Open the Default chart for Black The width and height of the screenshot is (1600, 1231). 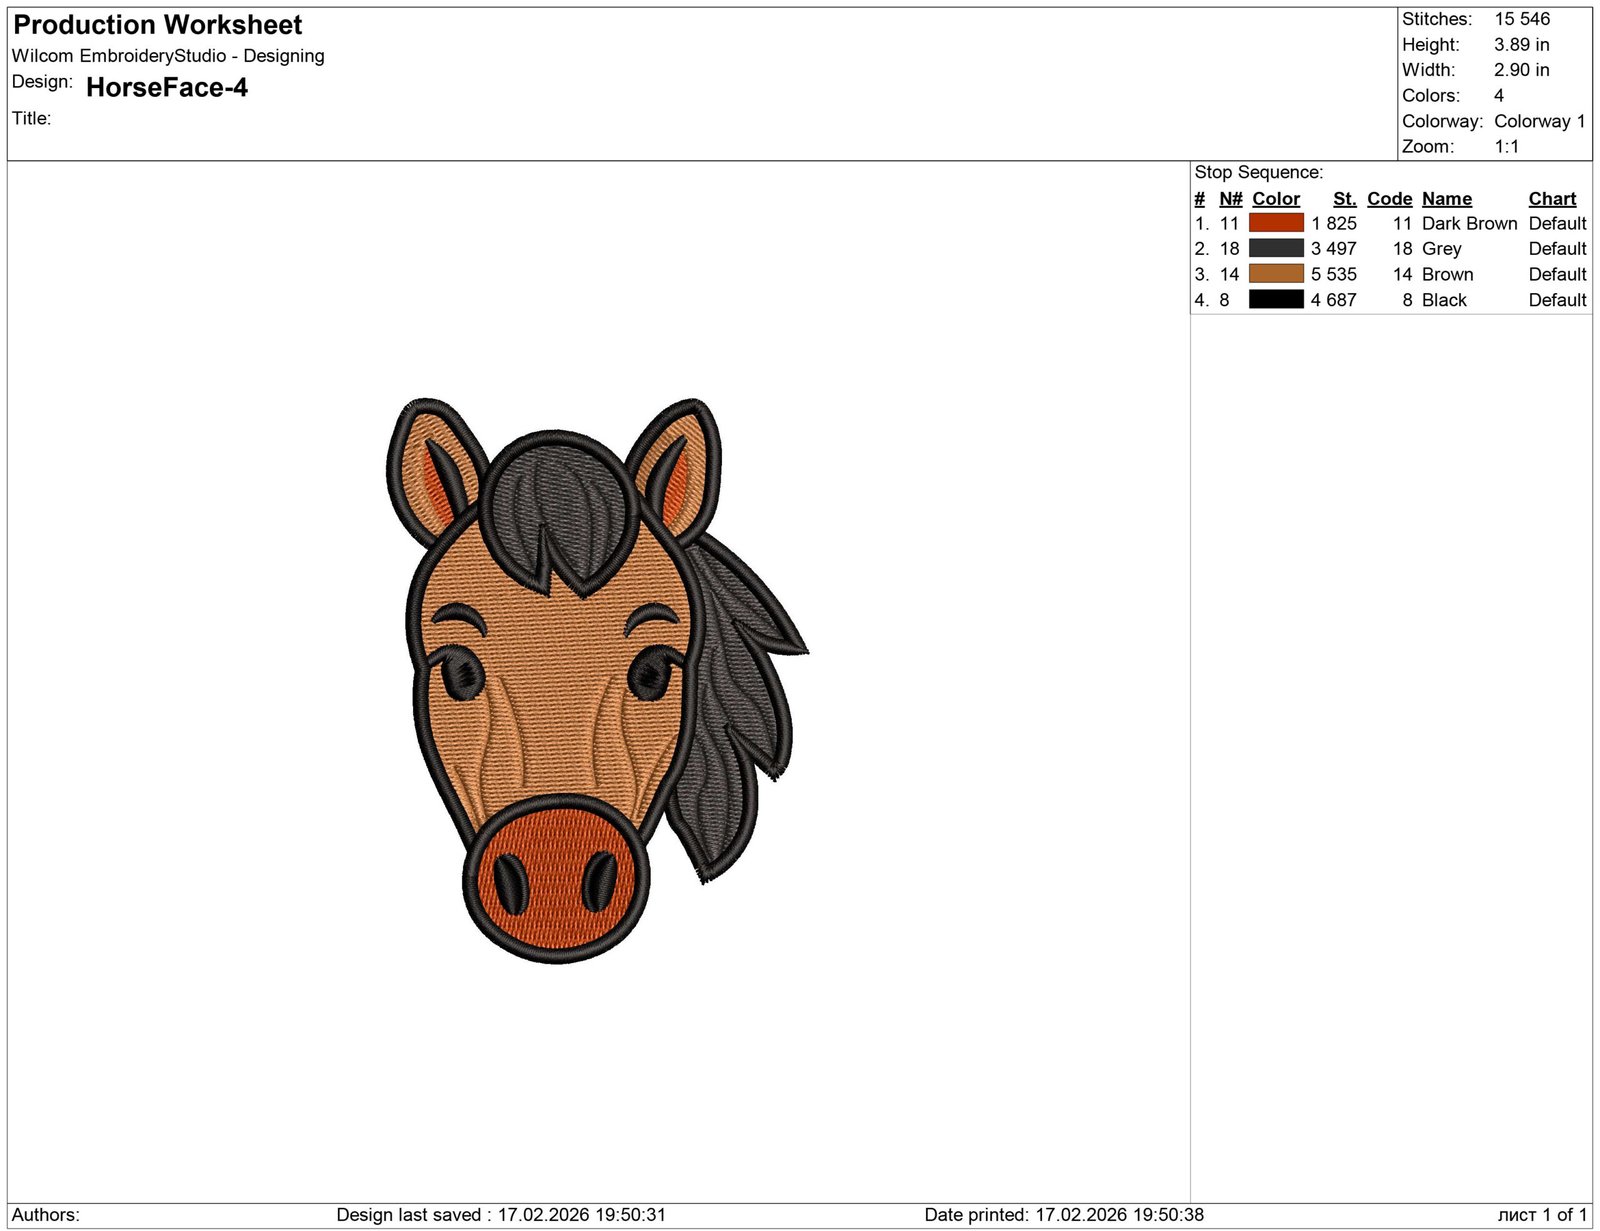(1556, 300)
